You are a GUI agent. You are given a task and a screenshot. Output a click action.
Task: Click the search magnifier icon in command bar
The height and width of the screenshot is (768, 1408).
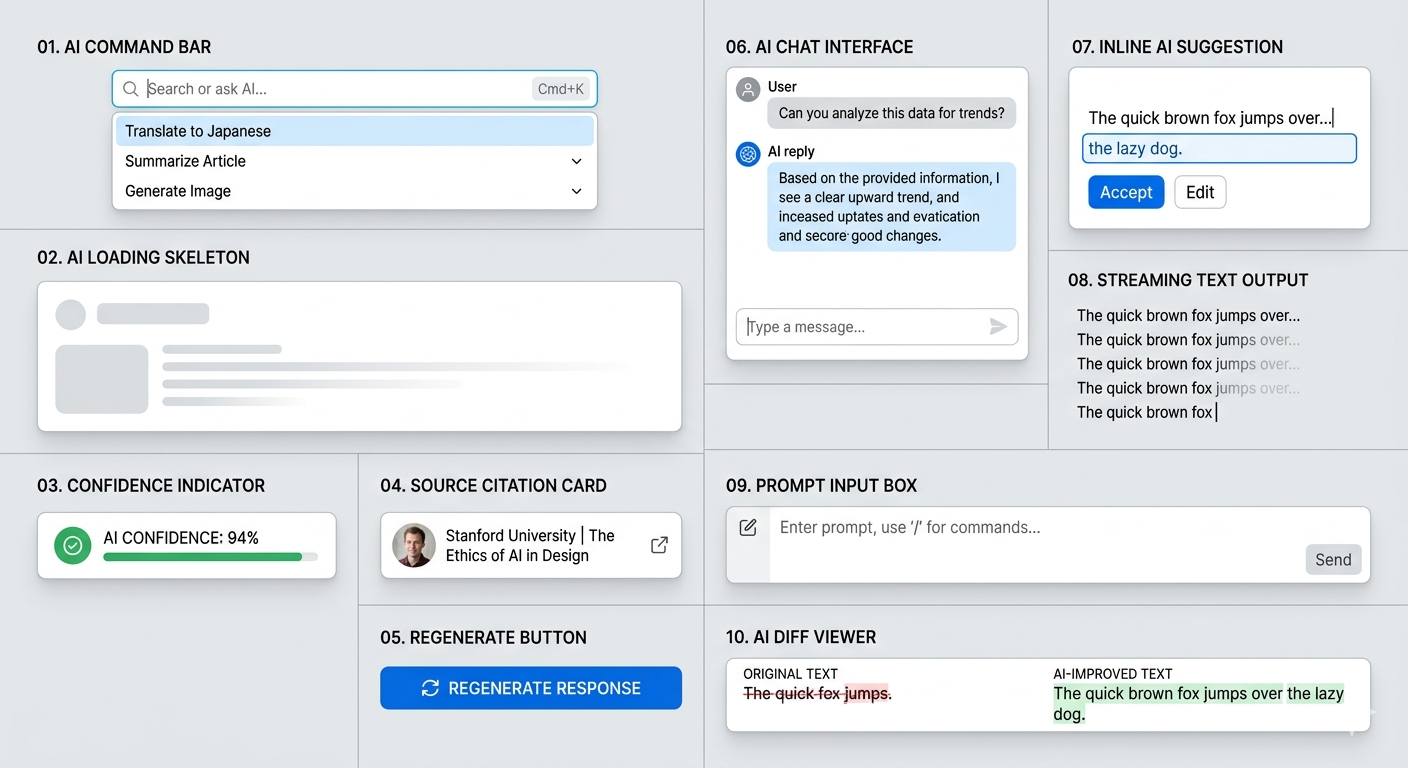pos(131,89)
